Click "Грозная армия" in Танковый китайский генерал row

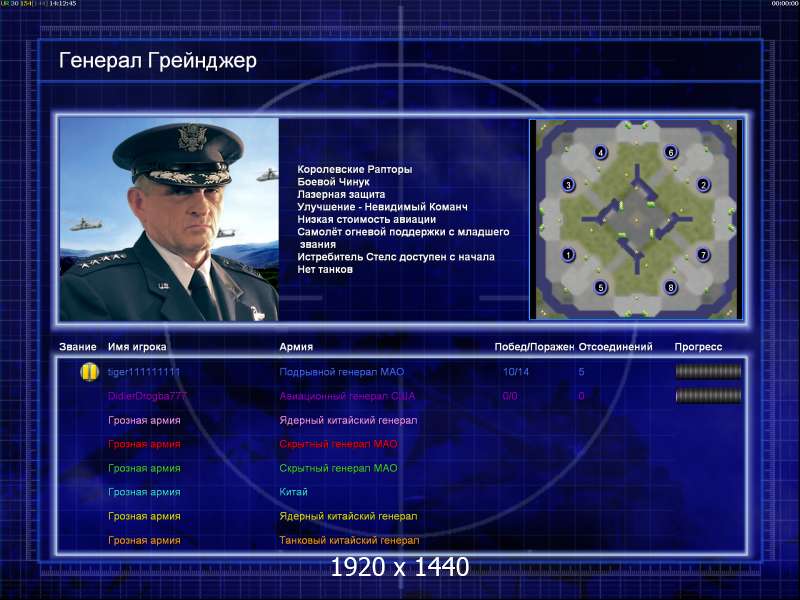coord(144,540)
